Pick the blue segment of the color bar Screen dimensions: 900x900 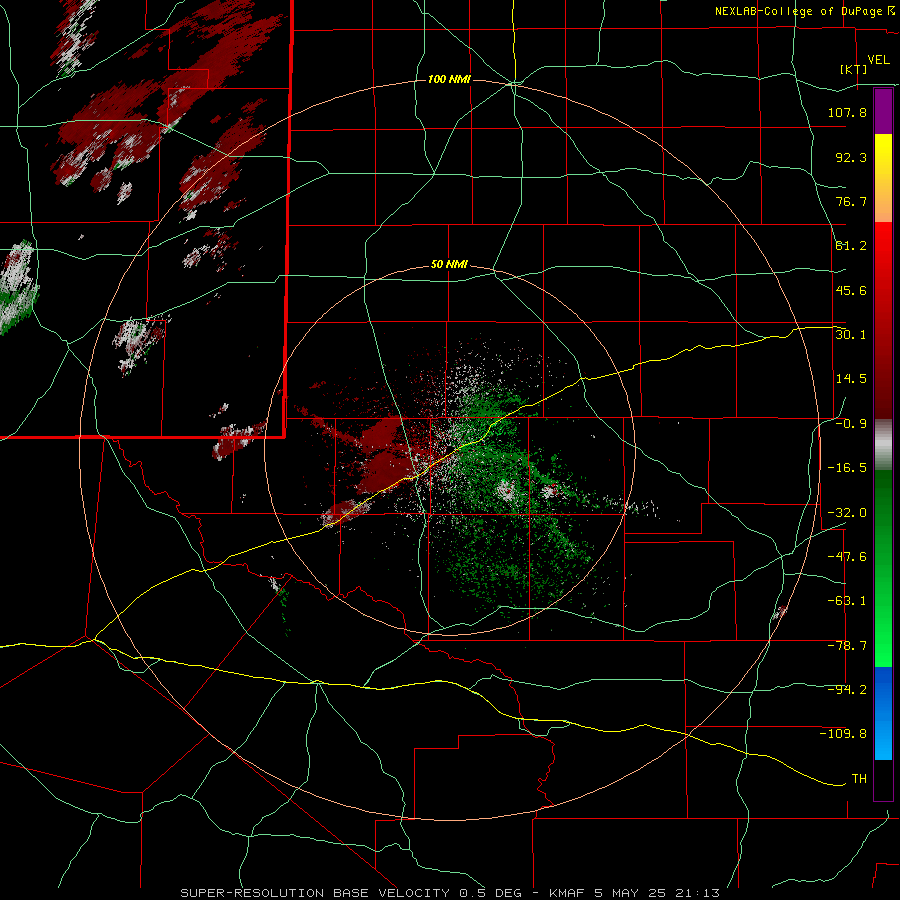click(883, 713)
